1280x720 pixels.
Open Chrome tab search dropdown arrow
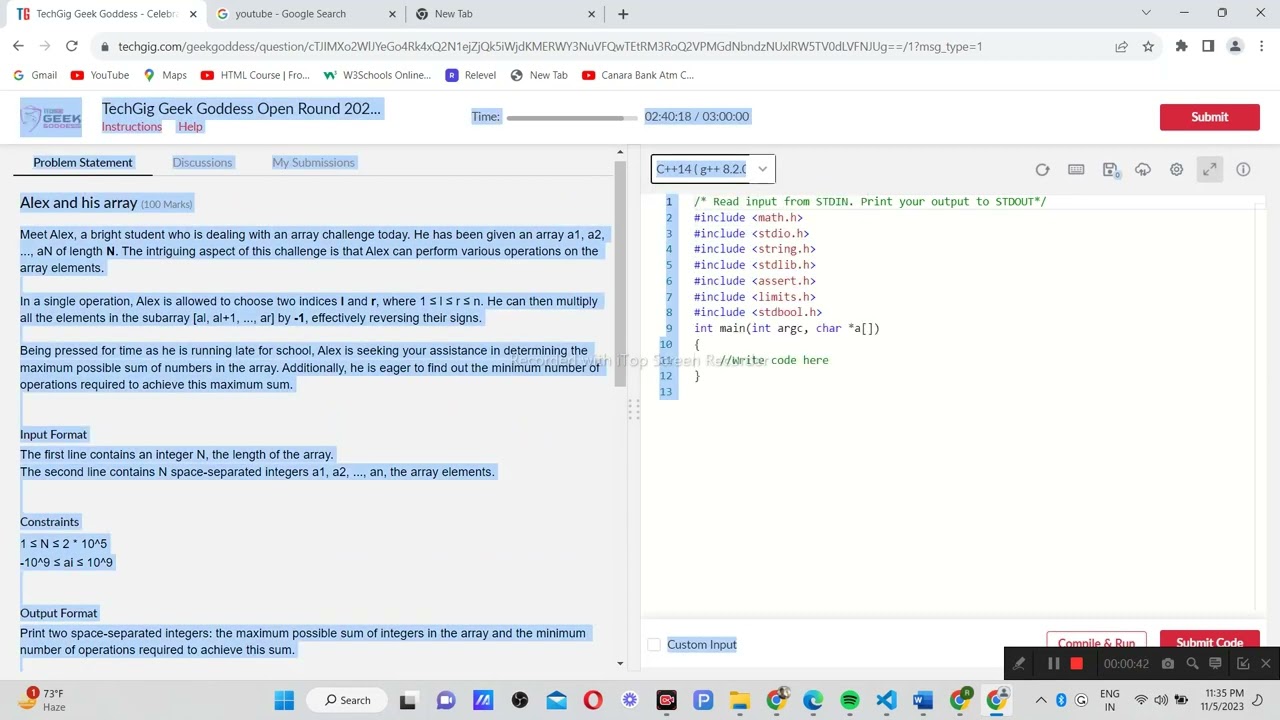click(1146, 14)
